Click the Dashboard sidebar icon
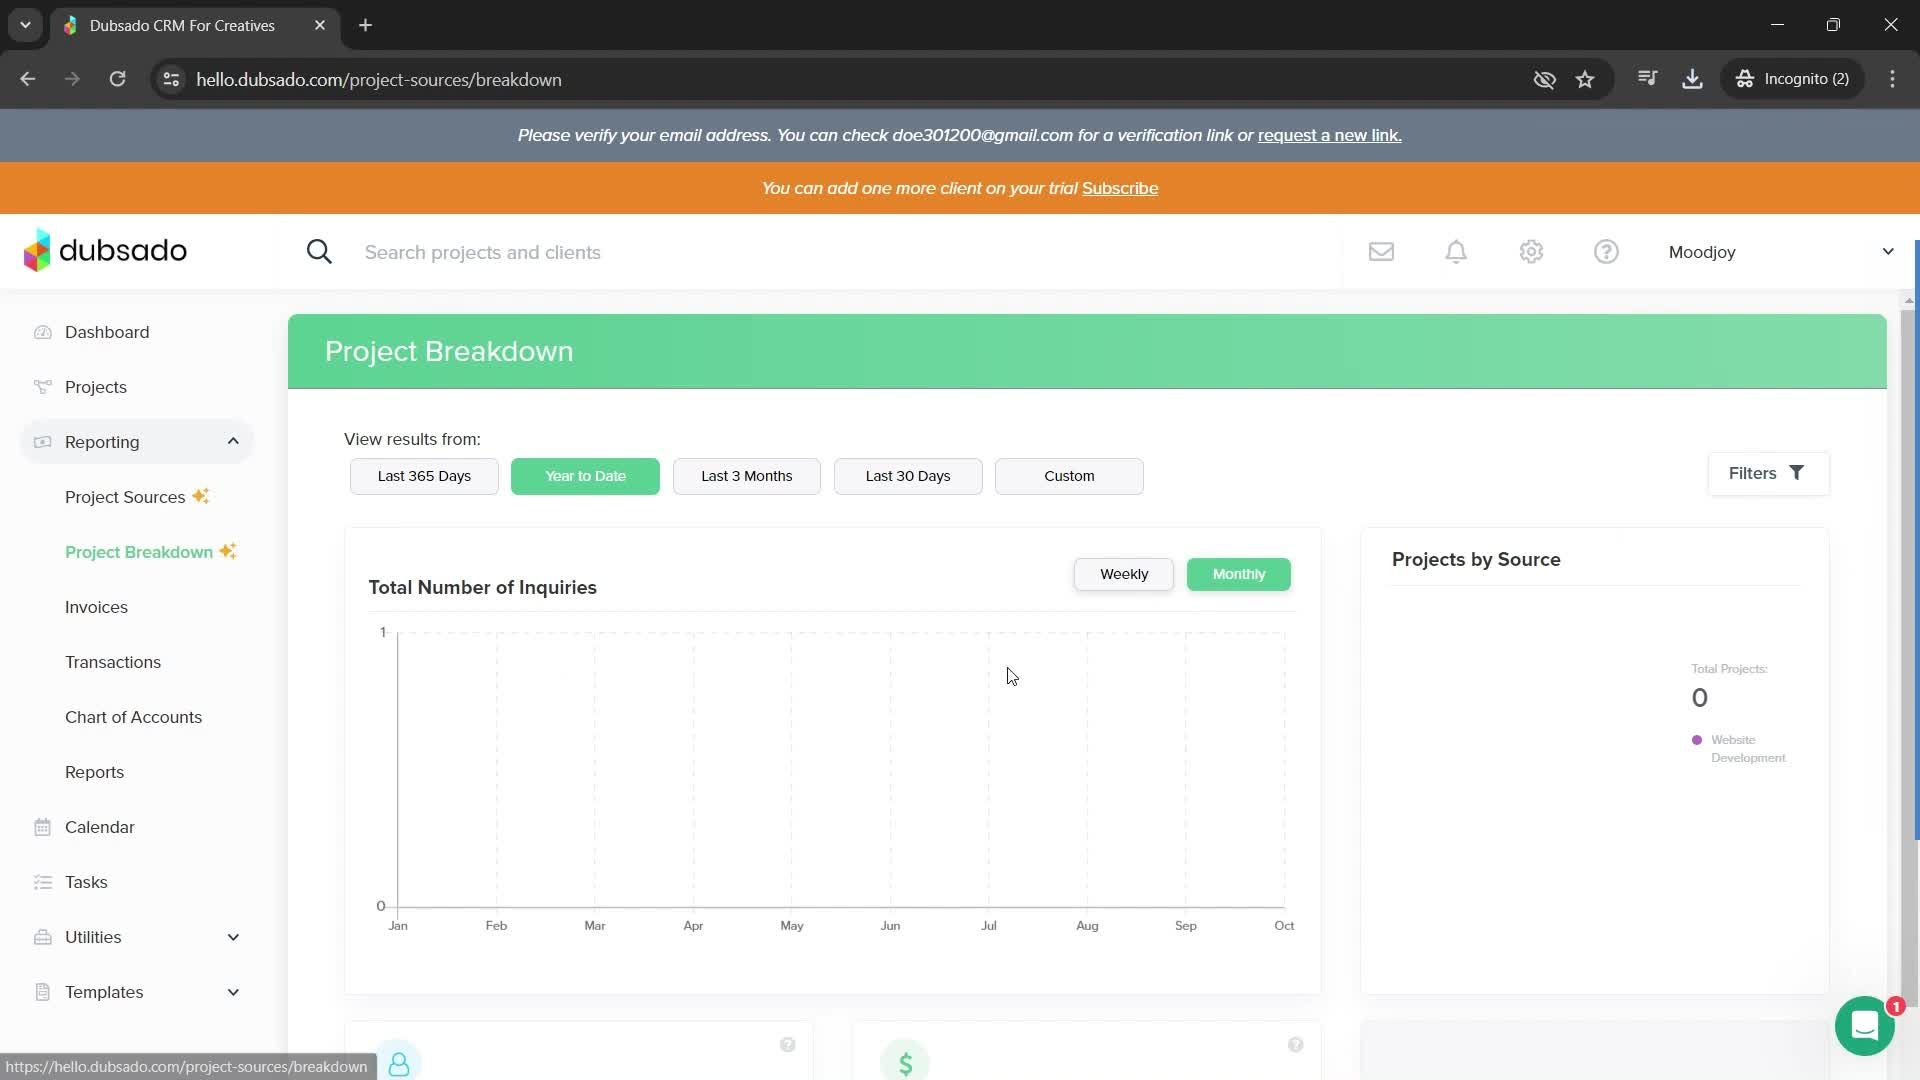Viewport: 1920px width, 1080px height. (x=42, y=332)
